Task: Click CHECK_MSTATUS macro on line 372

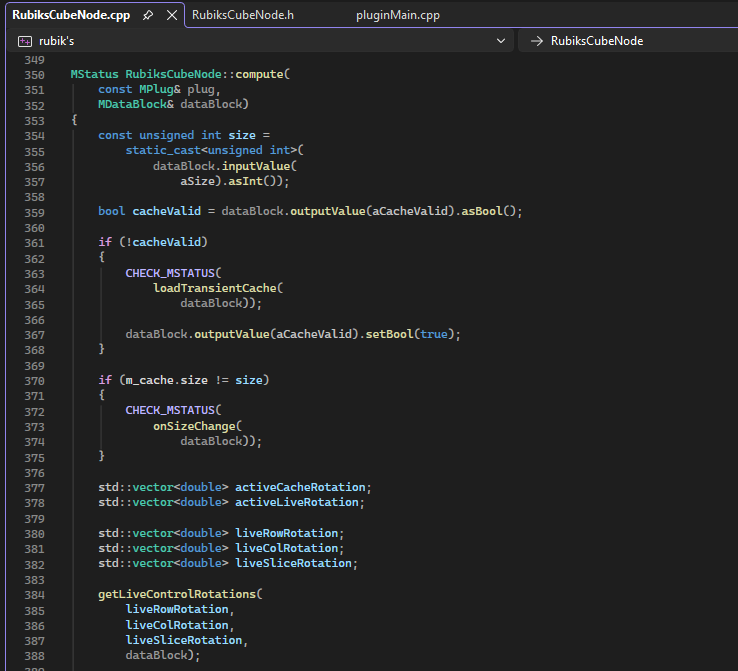Action: coord(170,410)
